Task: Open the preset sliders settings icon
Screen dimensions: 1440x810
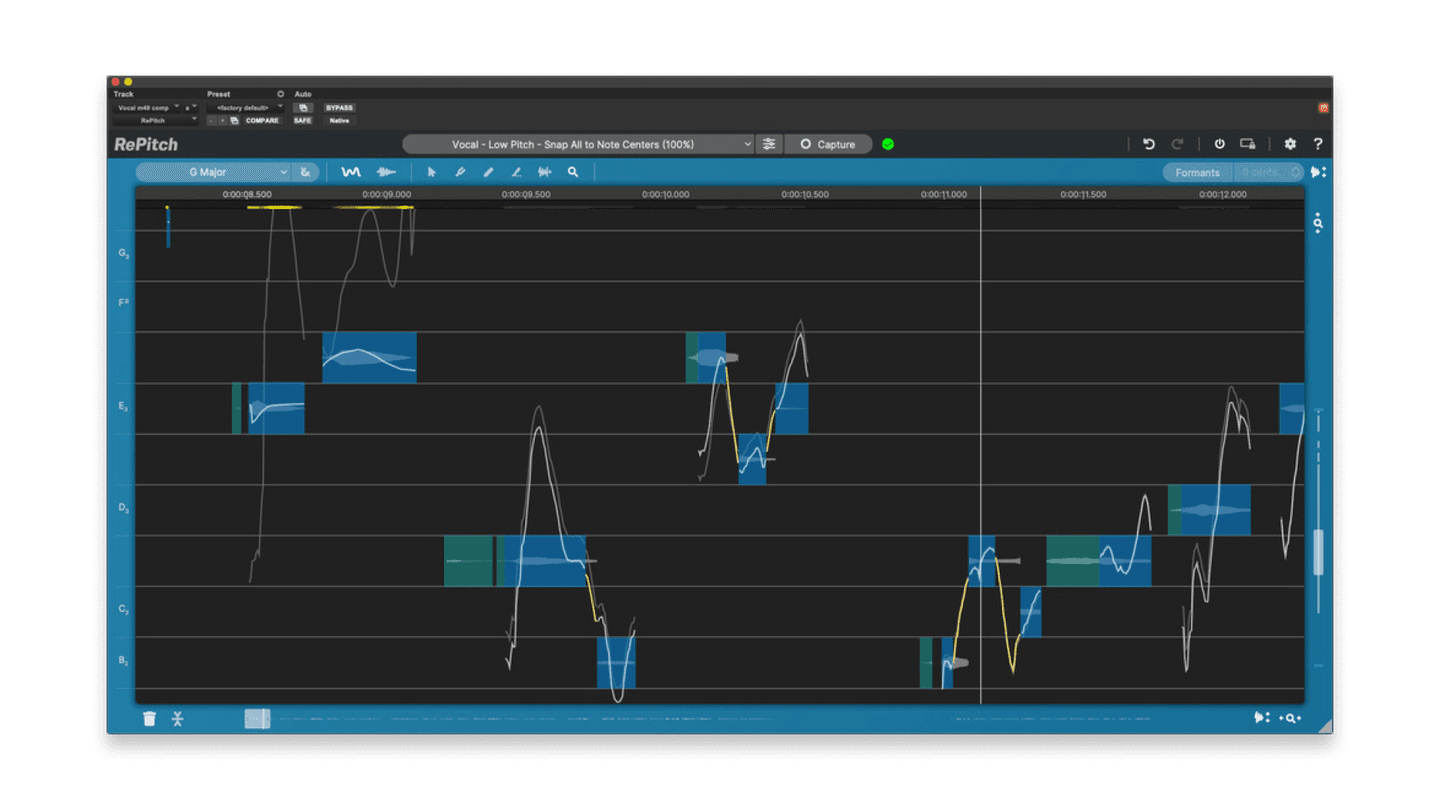Action: coord(768,144)
